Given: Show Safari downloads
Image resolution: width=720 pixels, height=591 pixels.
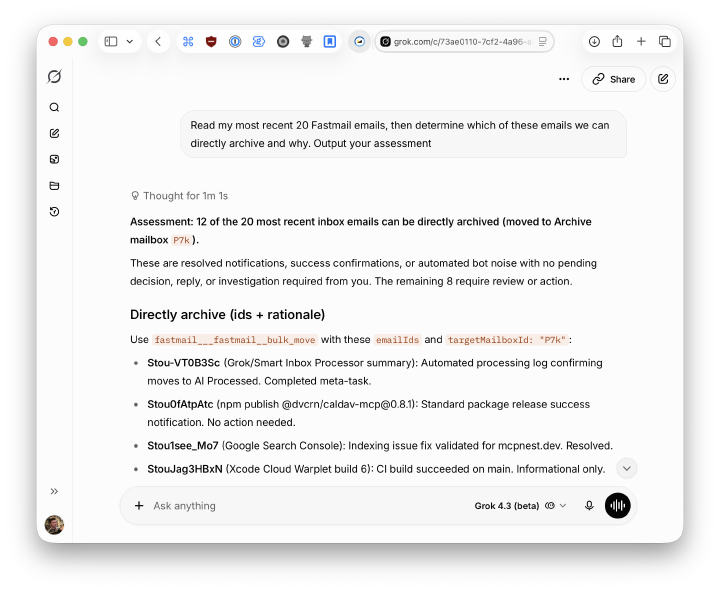Looking at the screenshot, I should click(594, 42).
